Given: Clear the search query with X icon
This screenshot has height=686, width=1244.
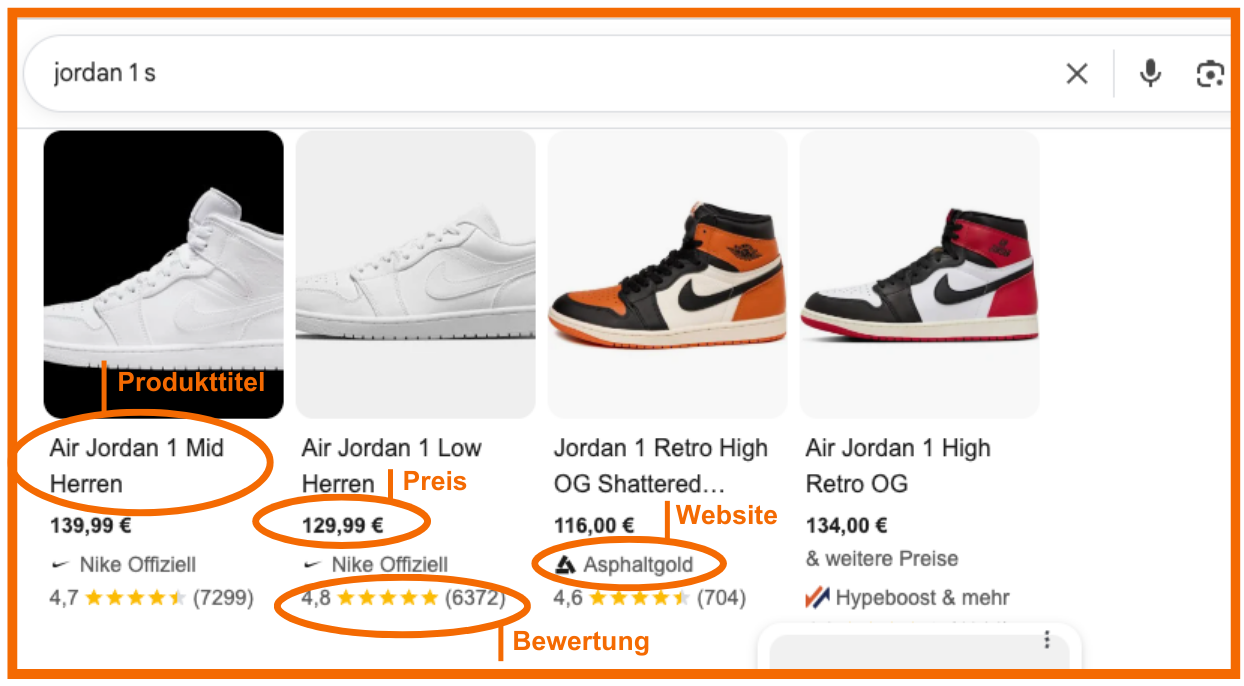Looking at the screenshot, I should (x=1077, y=74).
